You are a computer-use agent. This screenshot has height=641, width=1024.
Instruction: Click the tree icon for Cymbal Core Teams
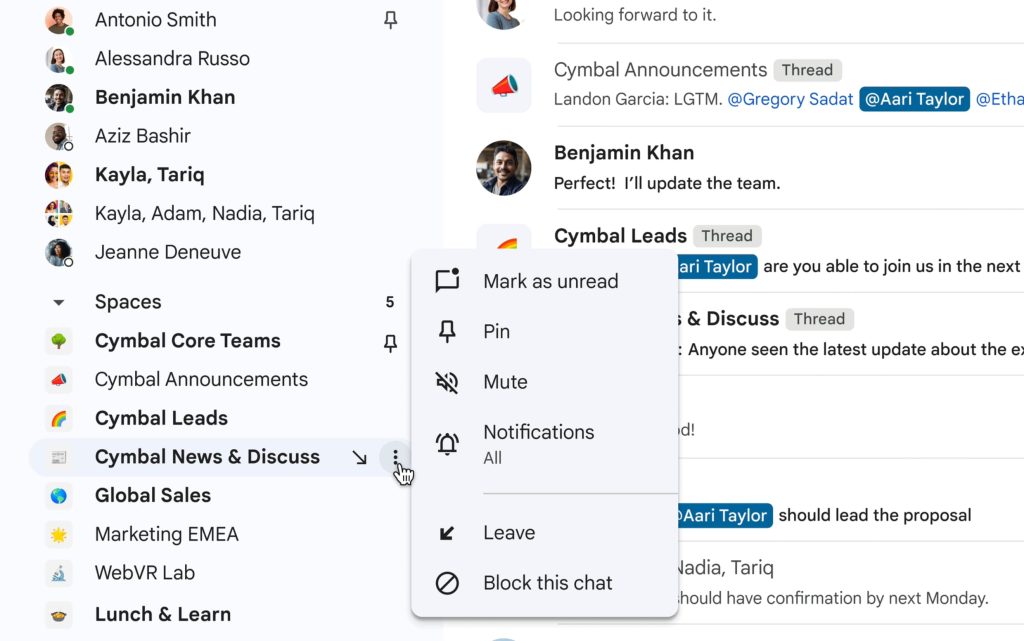pos(59,341)
